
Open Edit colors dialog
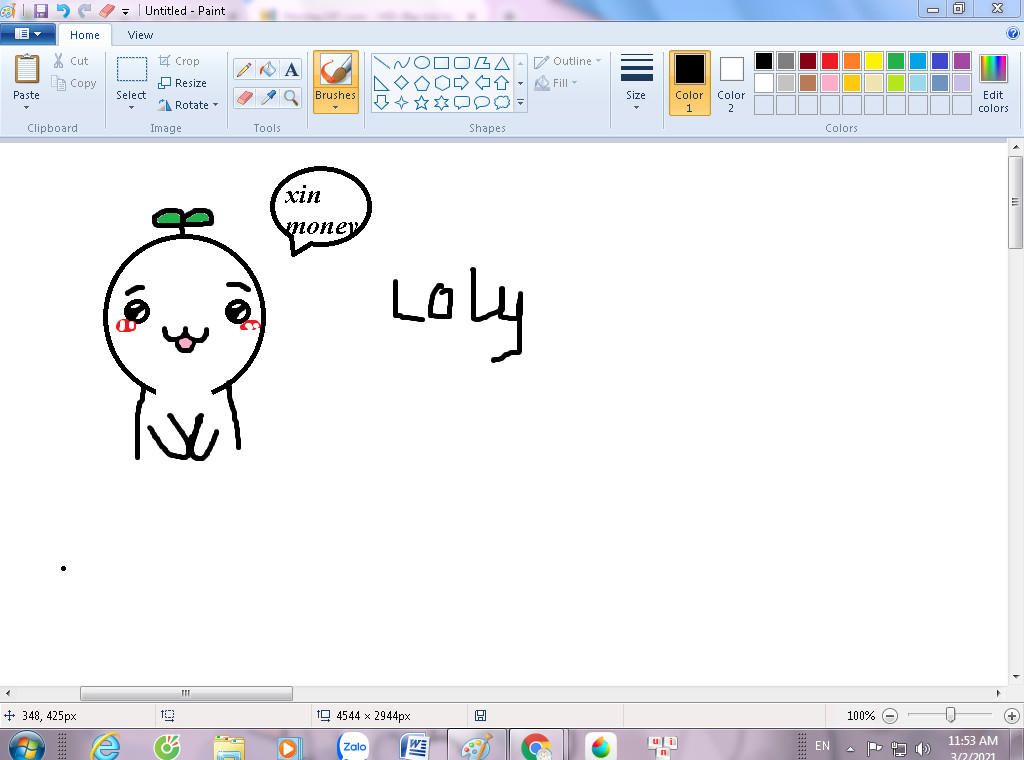click(993, 83)
